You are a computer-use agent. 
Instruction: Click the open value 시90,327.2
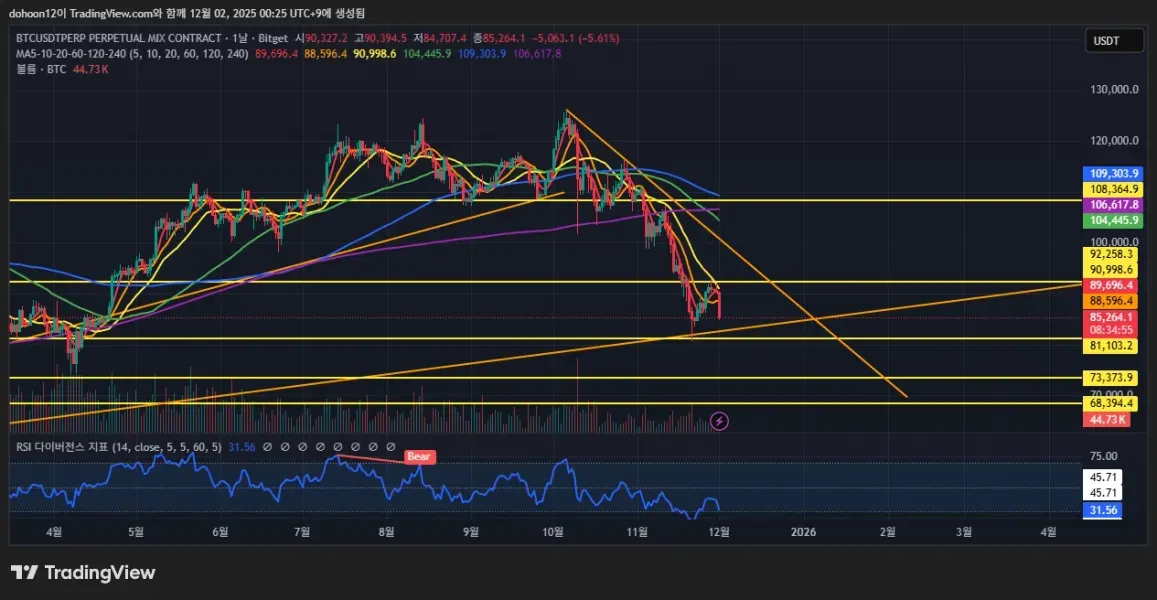(x=321, y=38)
